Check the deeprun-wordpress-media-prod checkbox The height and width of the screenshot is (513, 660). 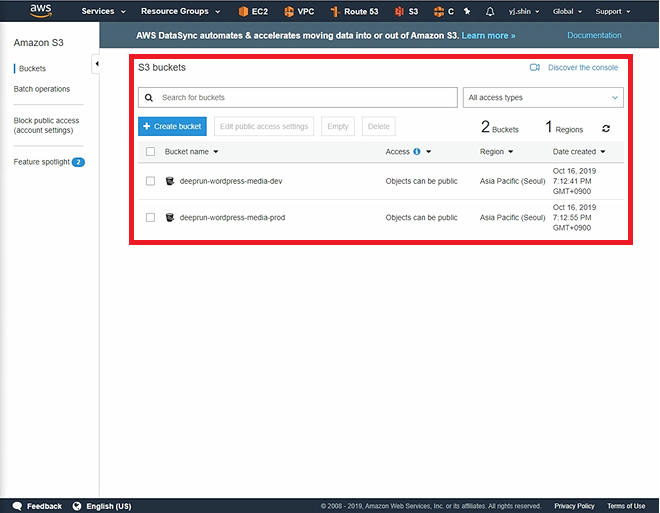coord(150,217)
